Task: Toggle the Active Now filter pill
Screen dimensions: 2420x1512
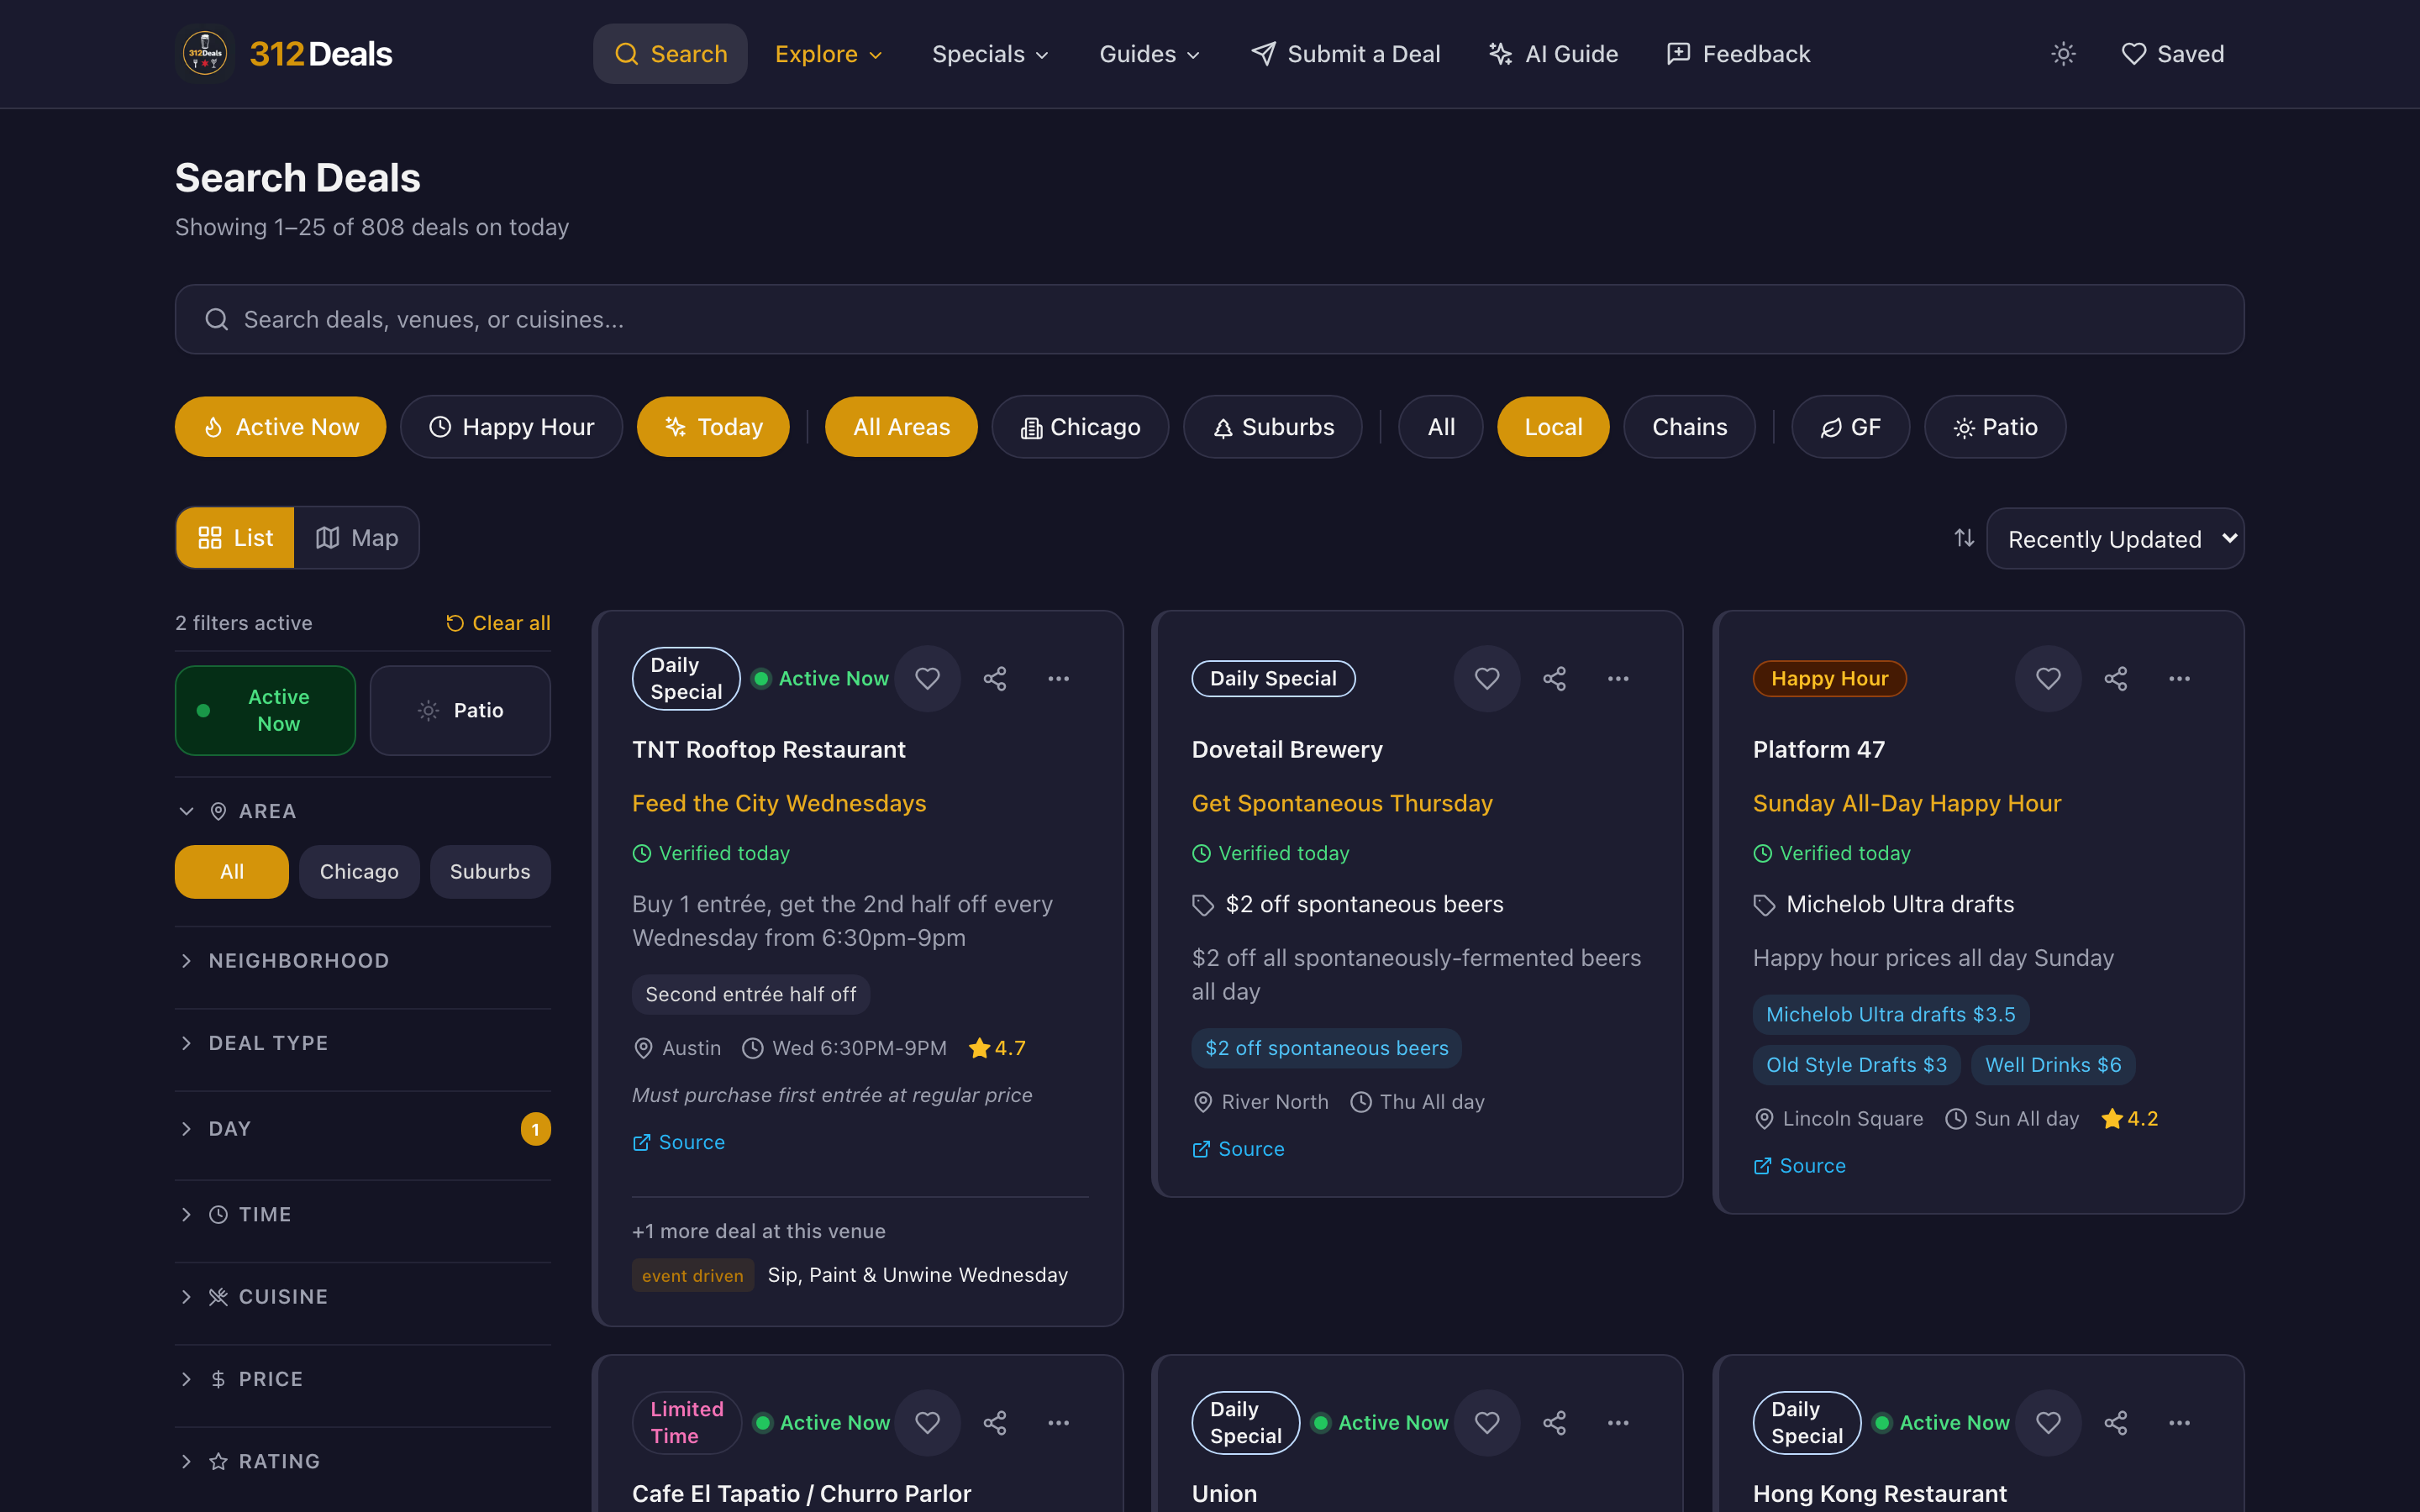Action: pyautogui.click(x=280, y=427)
